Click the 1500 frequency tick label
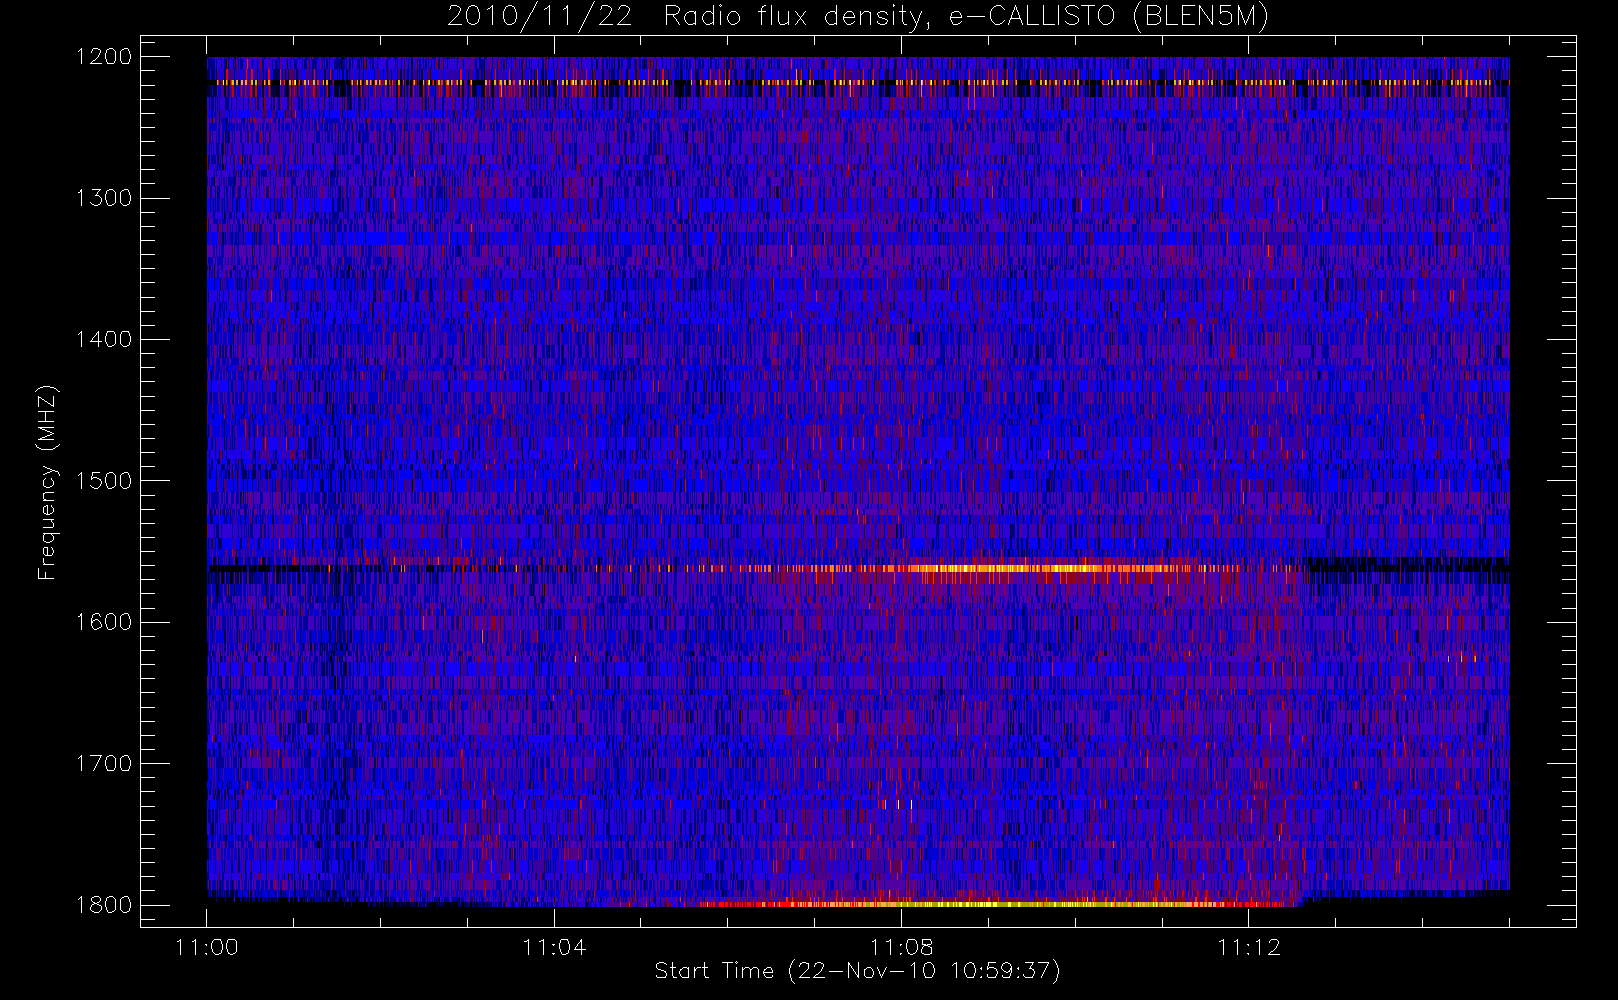The width and height of the screenshot is (1618, 1000). point(105,481)
